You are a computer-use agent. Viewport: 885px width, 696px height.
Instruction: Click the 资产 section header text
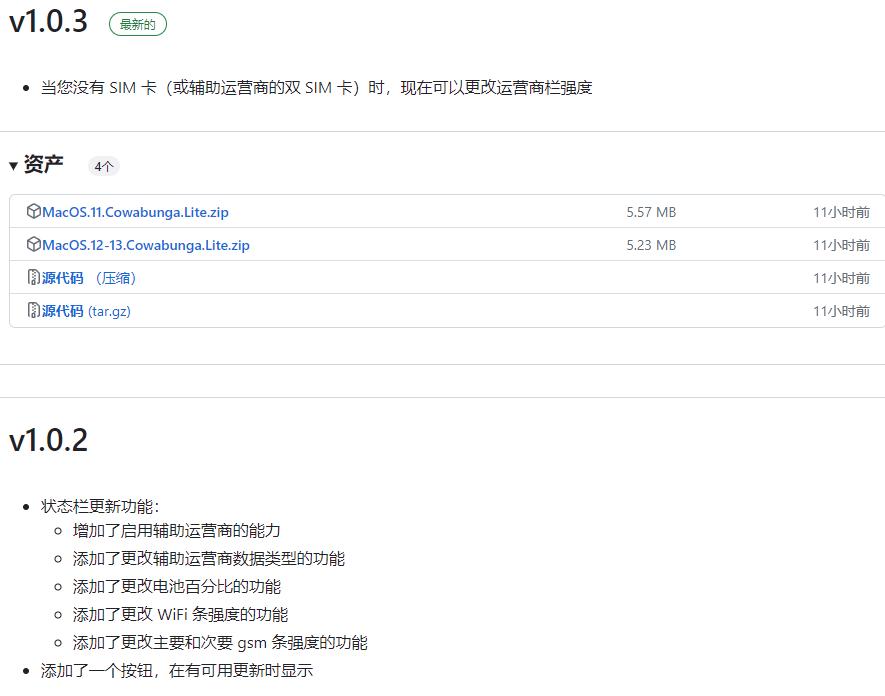[x=44, y=165]
